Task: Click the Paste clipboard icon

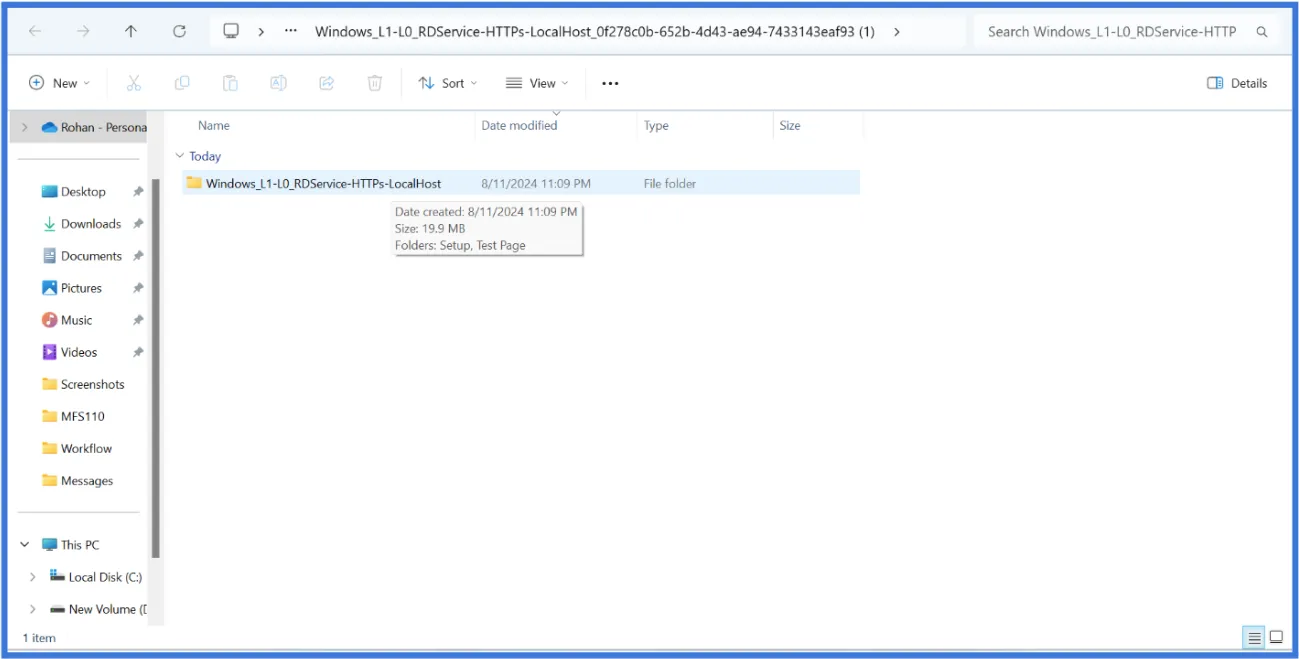Action: 230,83
